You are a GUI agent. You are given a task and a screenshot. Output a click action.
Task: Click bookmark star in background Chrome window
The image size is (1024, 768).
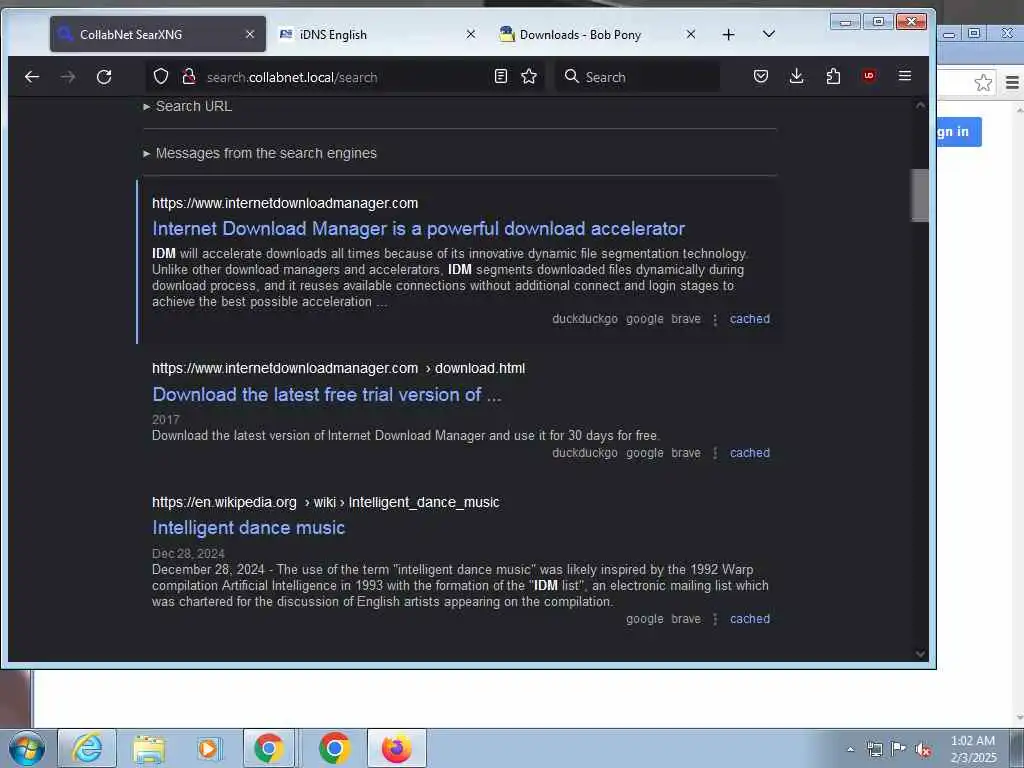pyautogui.click(x=983, y=83)
